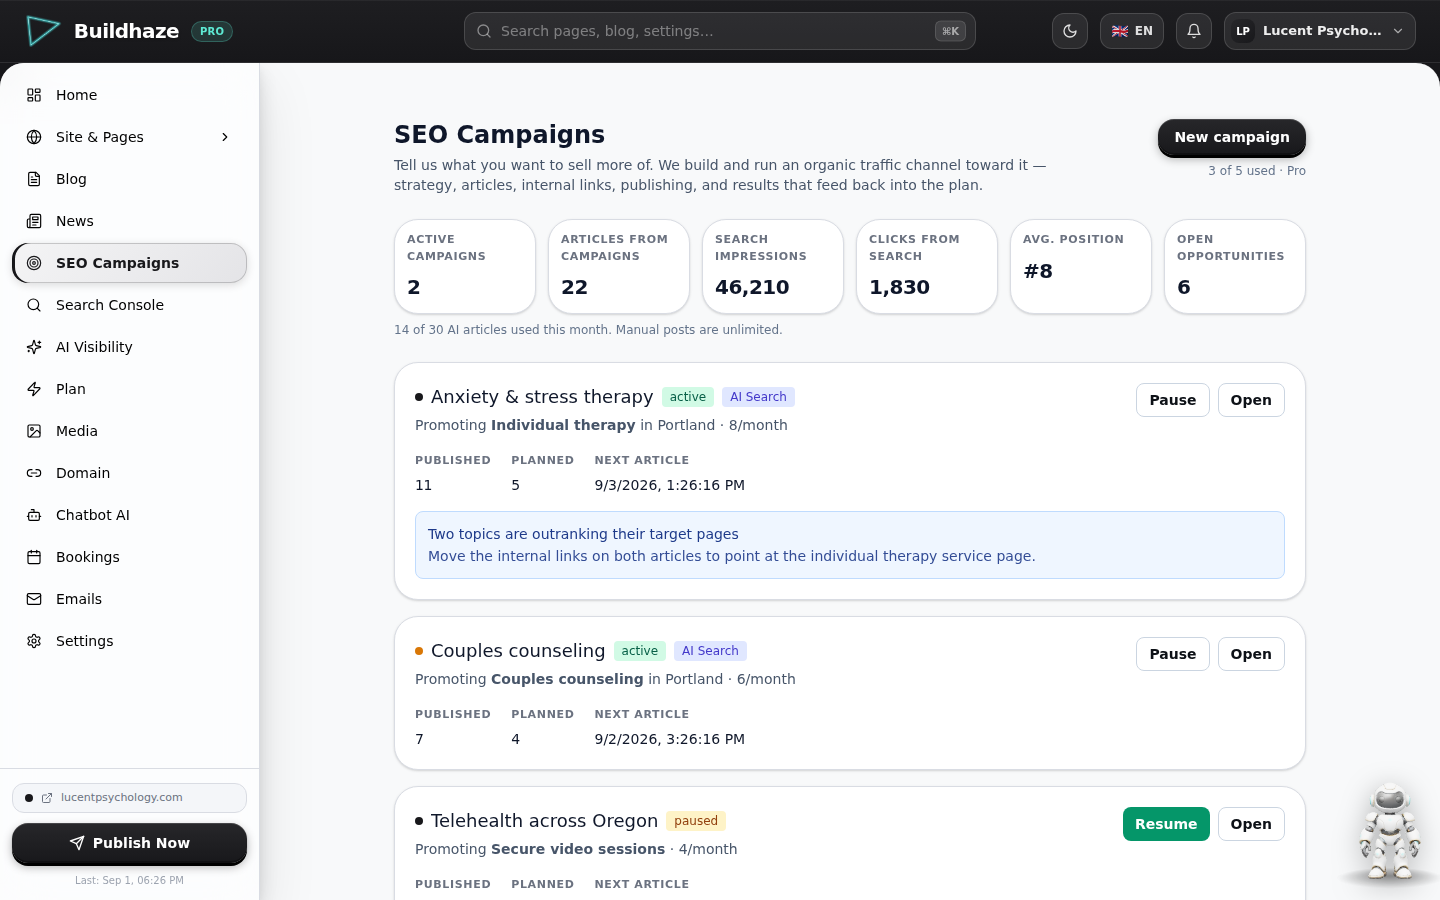Image resolution: width=1440 pixels, height=900 pixels.
Task: Click the Chatbot AI robot icon
Action: pos(34,515)
